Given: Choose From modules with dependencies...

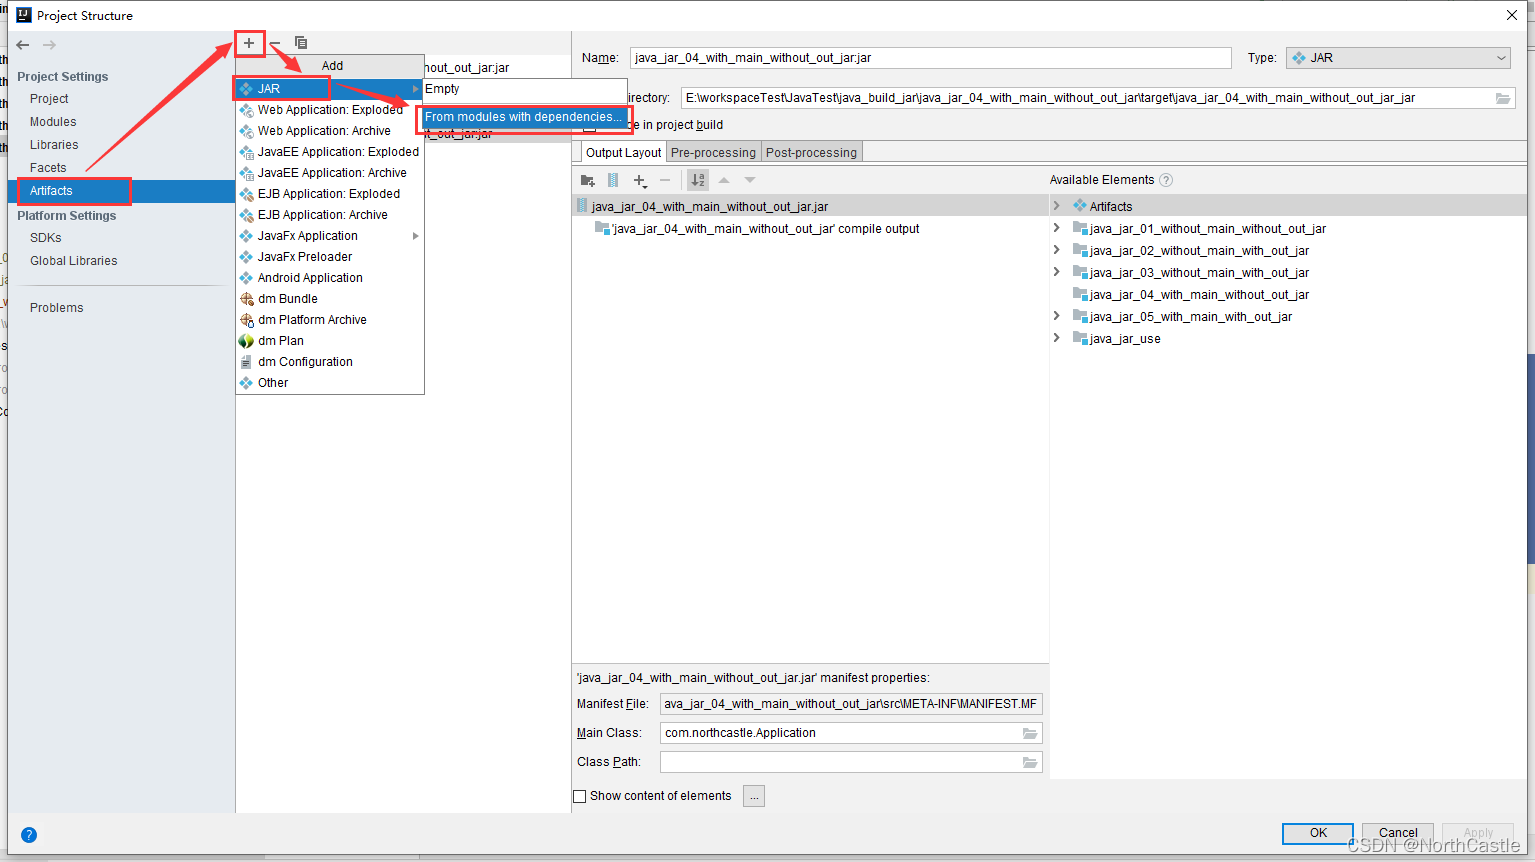Looking at the screenshot, I should 524,117.
